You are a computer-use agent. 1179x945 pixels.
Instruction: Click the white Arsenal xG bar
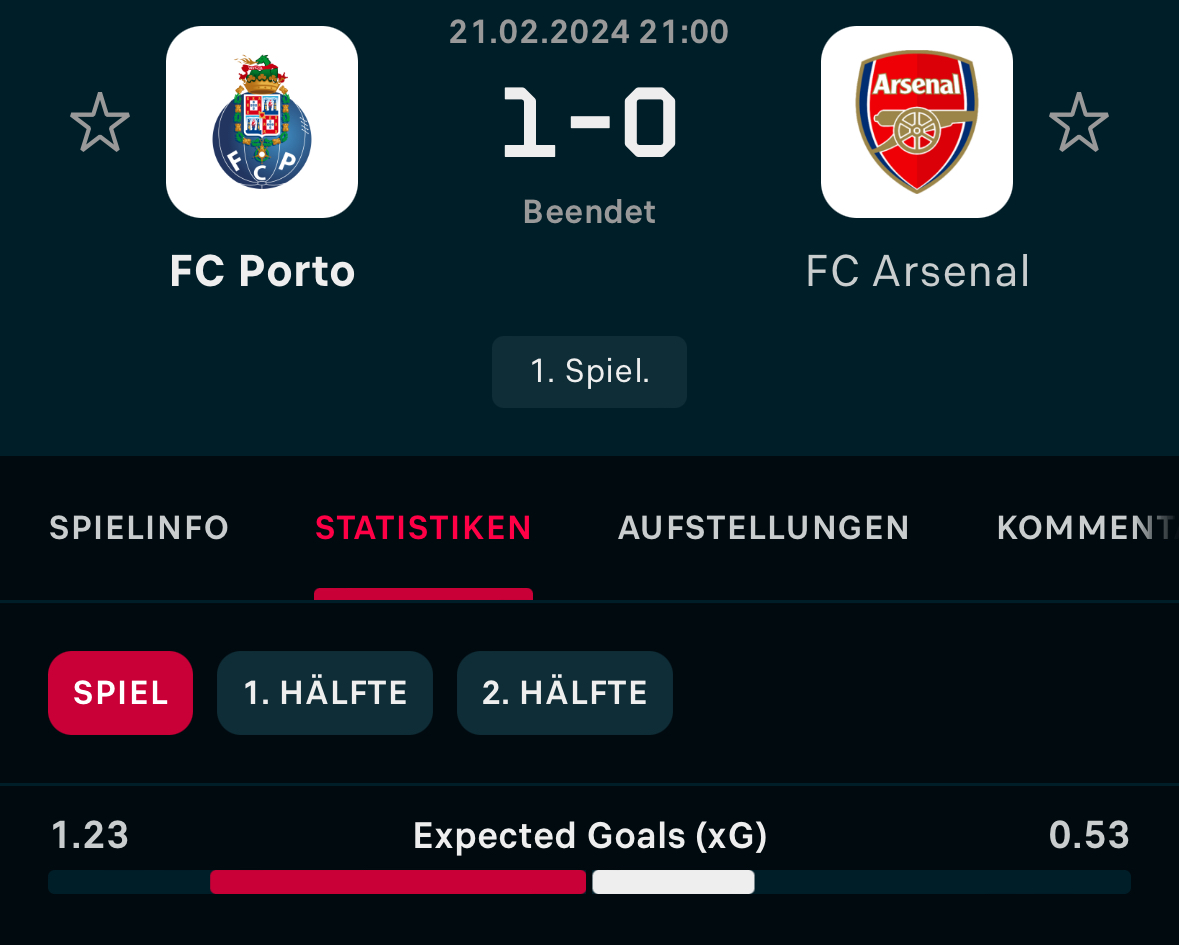click(x=673, y=882)
